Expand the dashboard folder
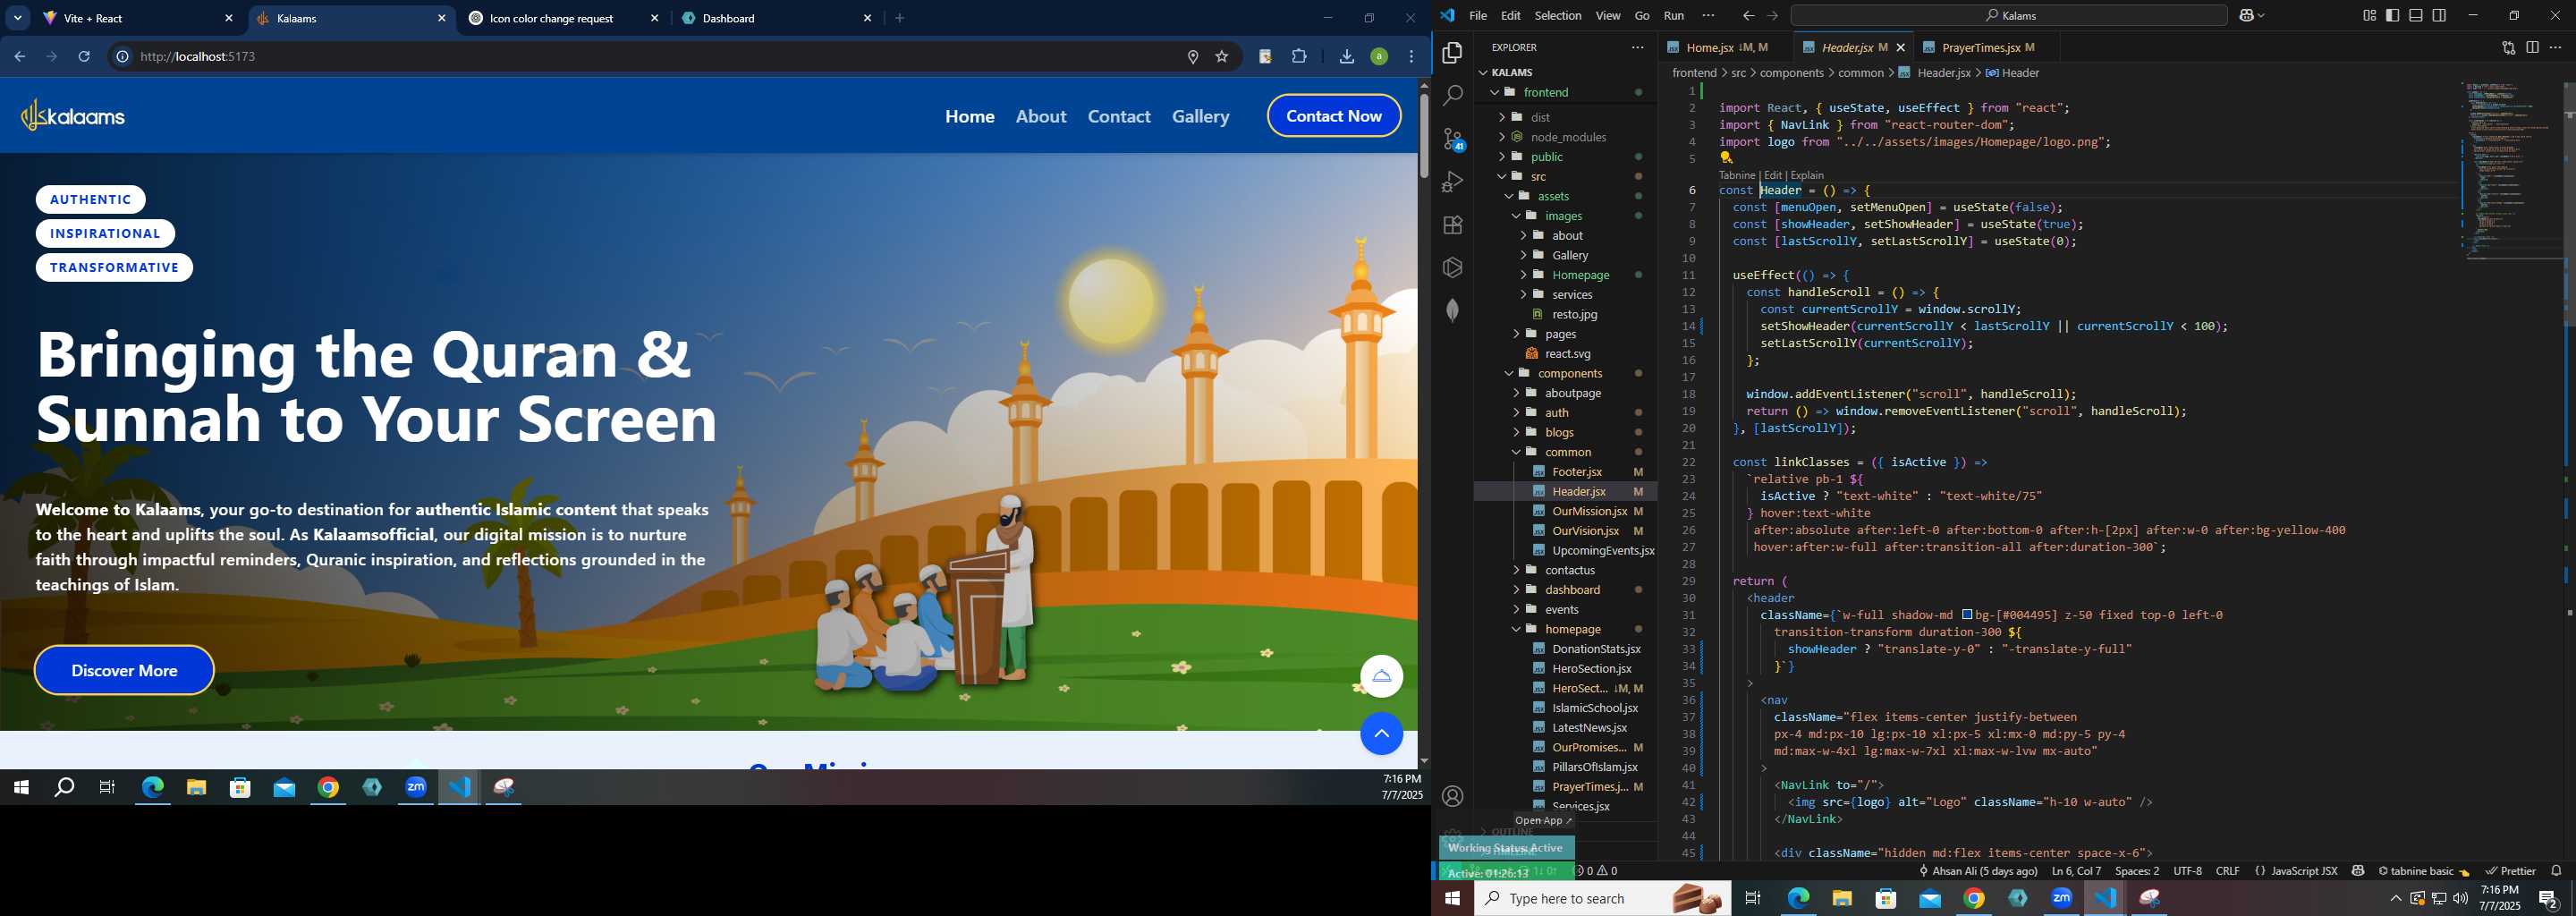 [x=1566, y=590]
